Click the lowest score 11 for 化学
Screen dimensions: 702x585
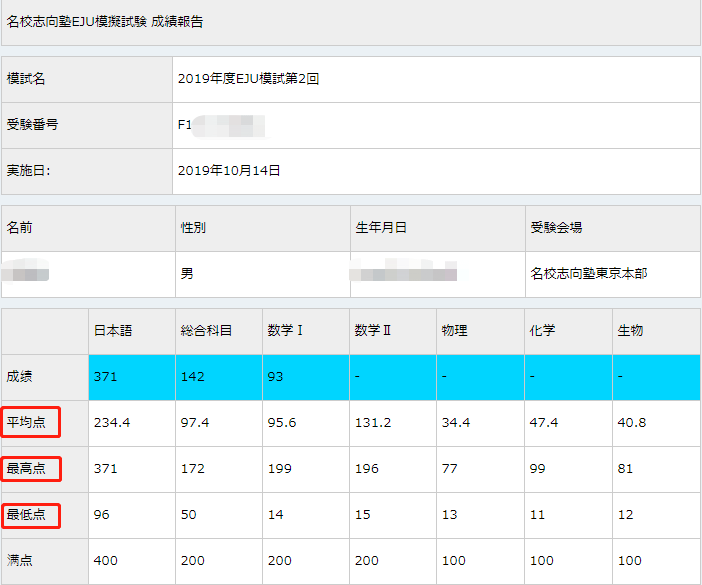click(x=537, y=515)
